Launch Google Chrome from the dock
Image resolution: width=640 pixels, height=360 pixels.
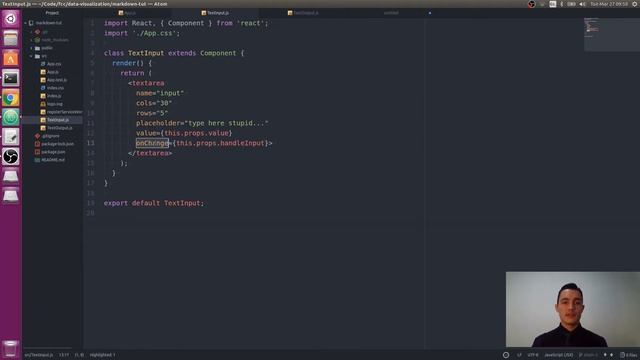(11, 98)
